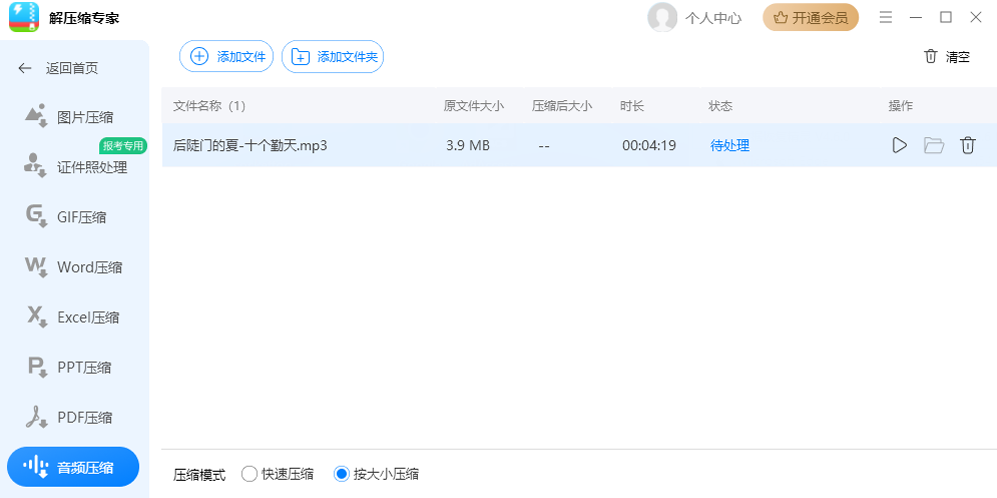Go back via 返回首页 arrow
The height and width of the screenshot is (498, 997).
click(x=25, y=68)
